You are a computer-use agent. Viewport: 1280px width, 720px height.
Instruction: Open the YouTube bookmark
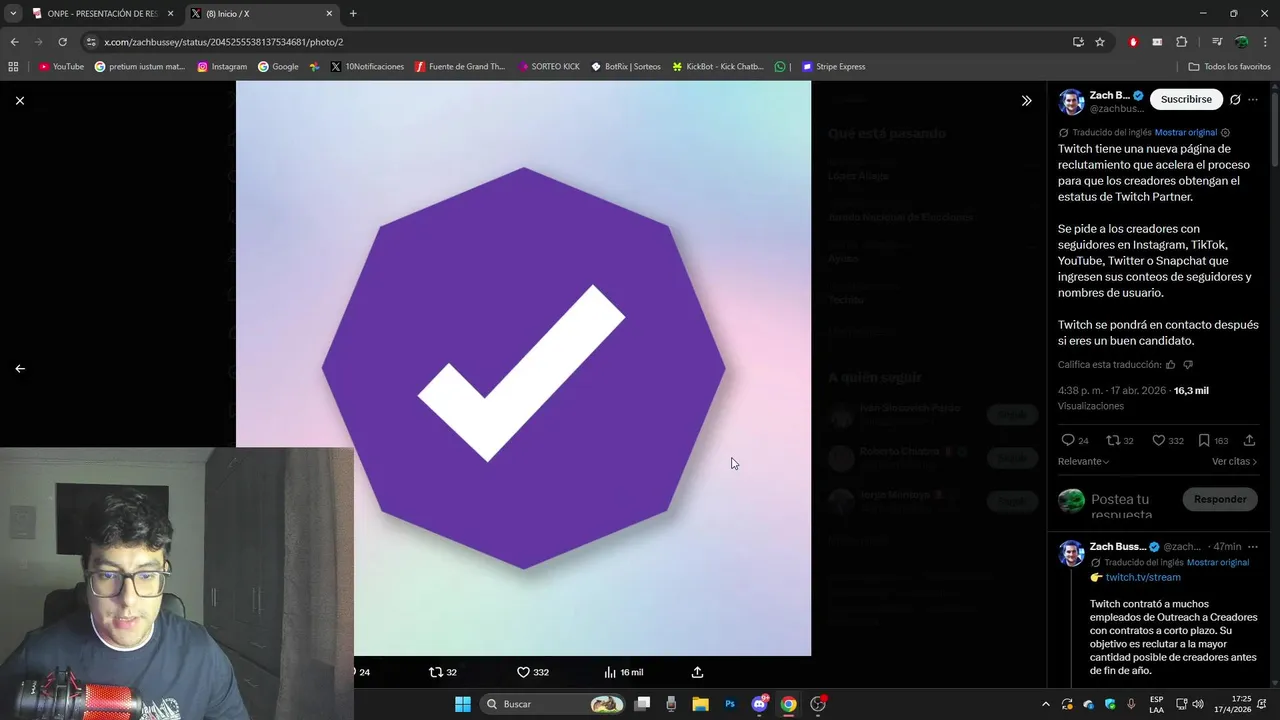click(61, 67)
